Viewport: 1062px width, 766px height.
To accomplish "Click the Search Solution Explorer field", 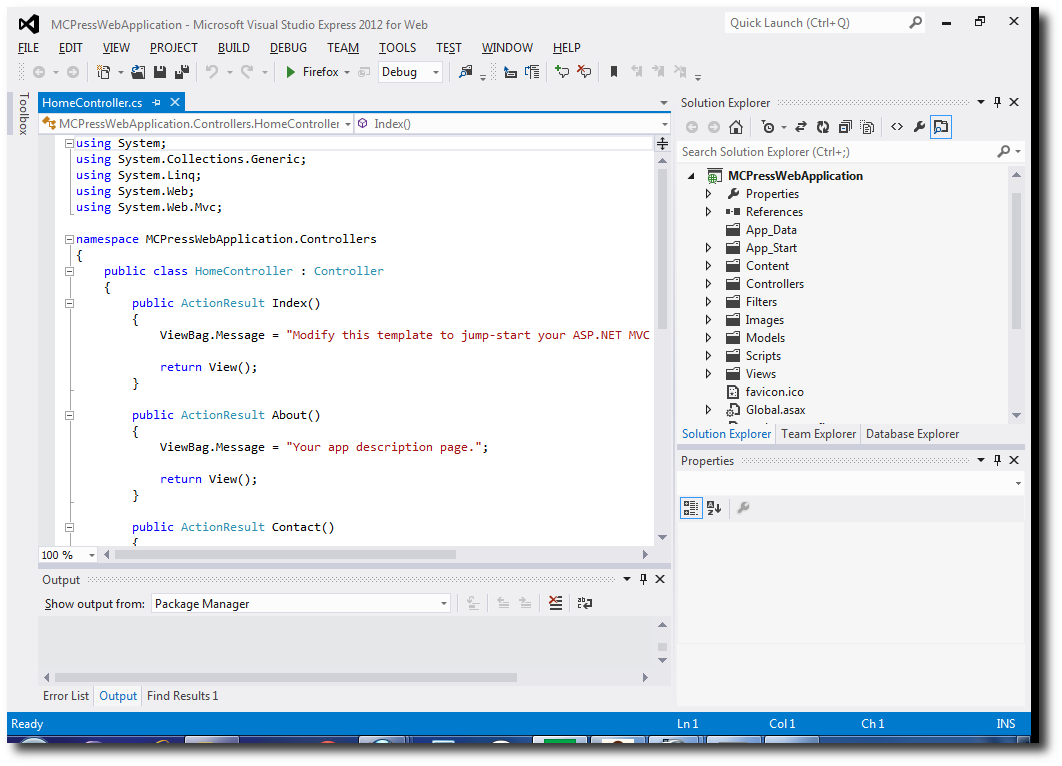I will (x=851, y=152).
